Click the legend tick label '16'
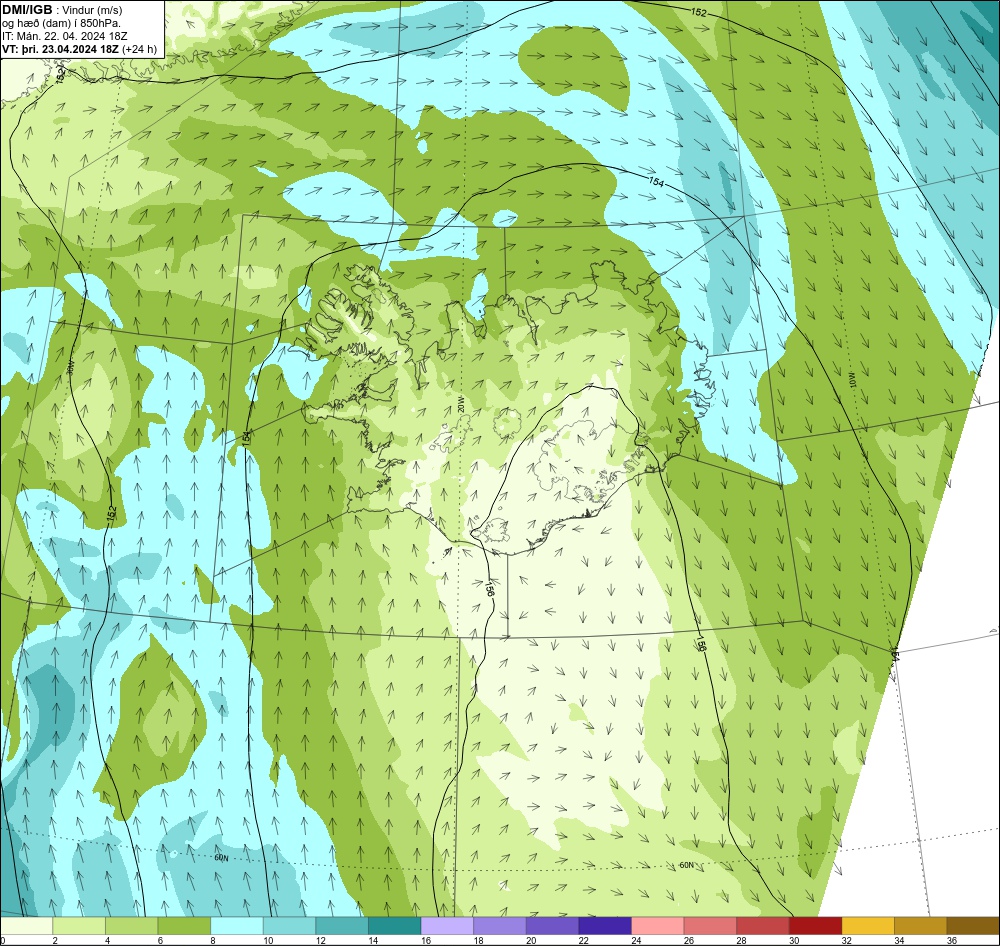 pos(425,940)
